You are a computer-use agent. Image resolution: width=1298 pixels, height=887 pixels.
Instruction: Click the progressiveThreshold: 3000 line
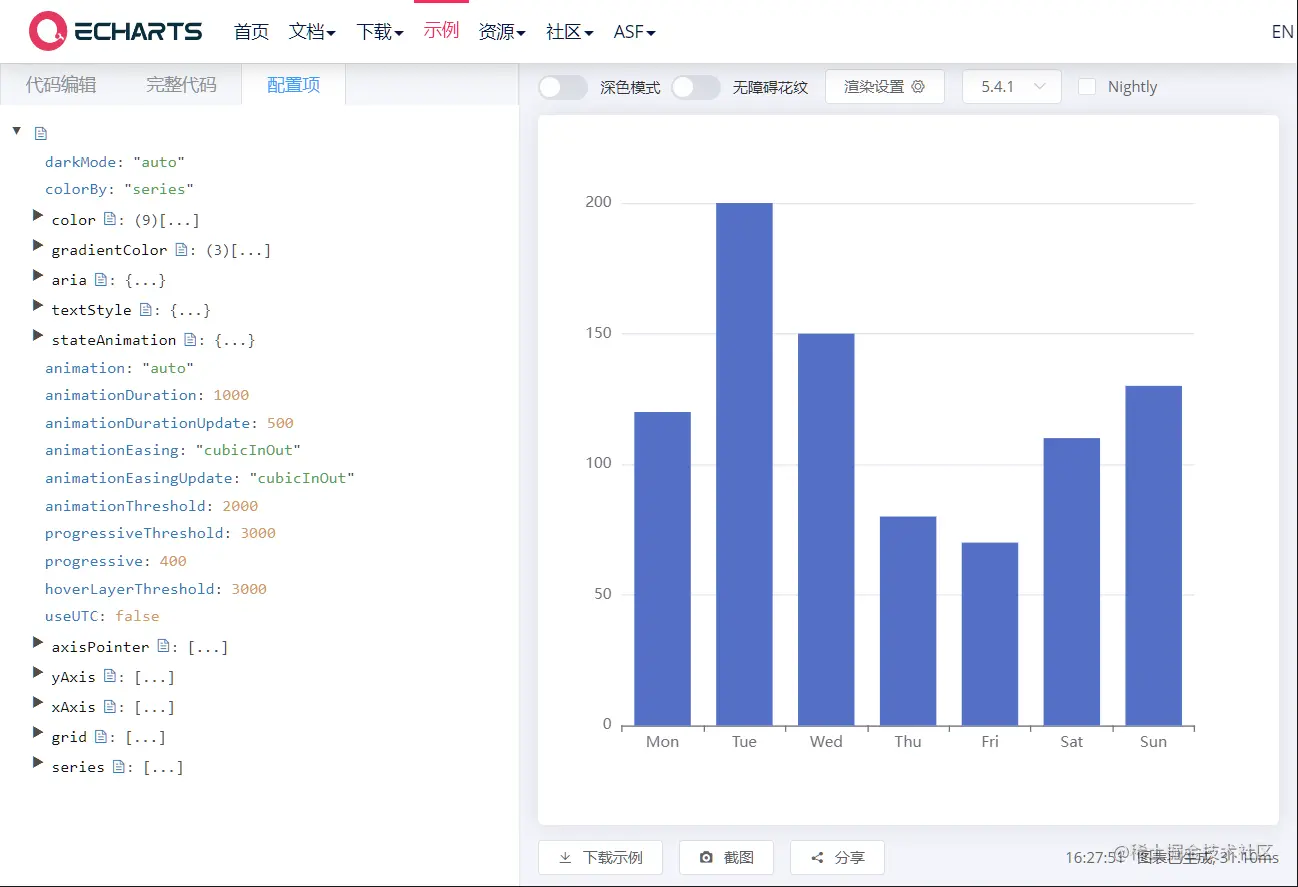[160, 533]
